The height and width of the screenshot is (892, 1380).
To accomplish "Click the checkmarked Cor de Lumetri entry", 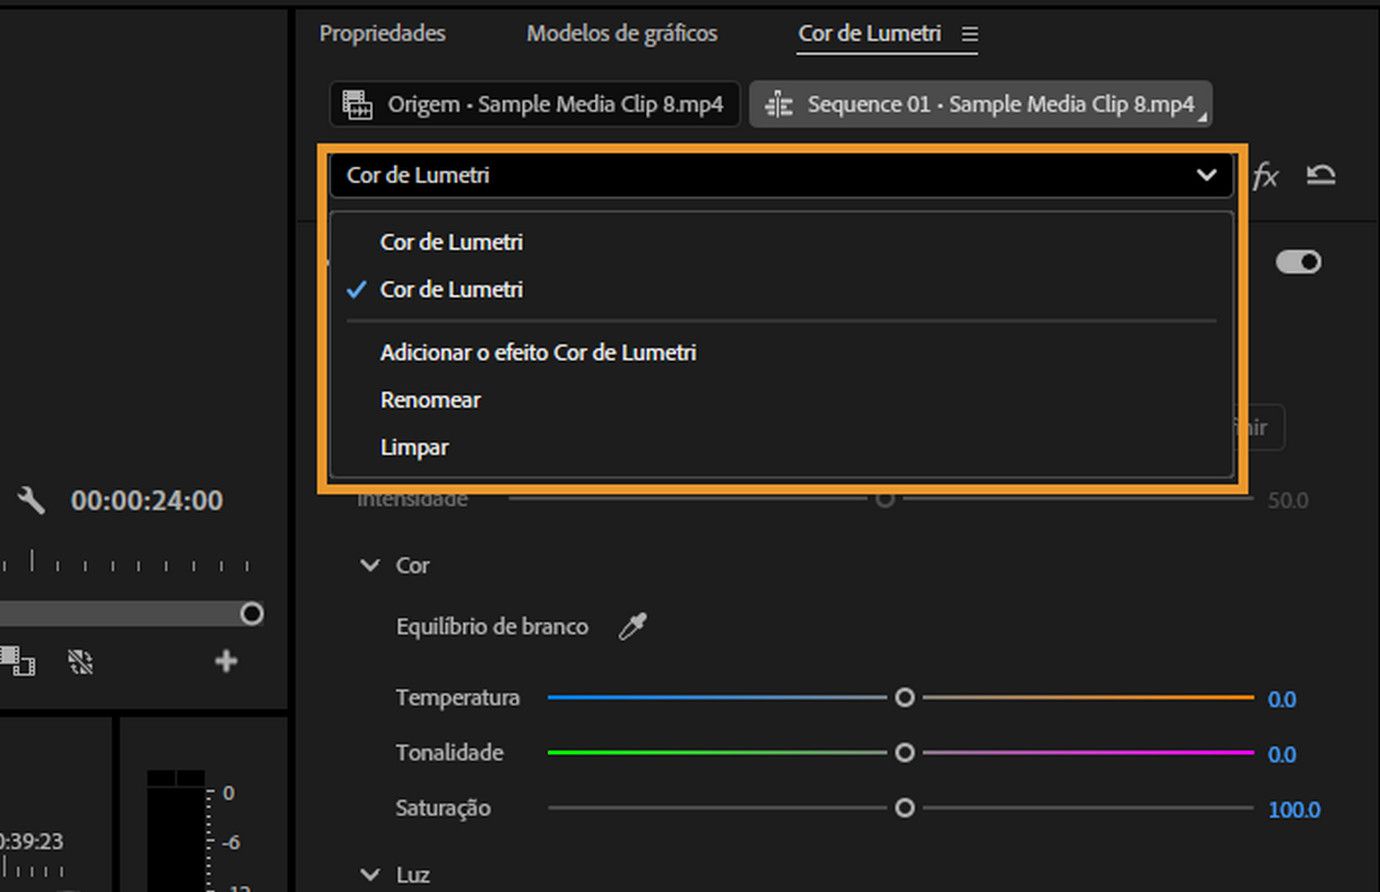I will pos(451,289).
